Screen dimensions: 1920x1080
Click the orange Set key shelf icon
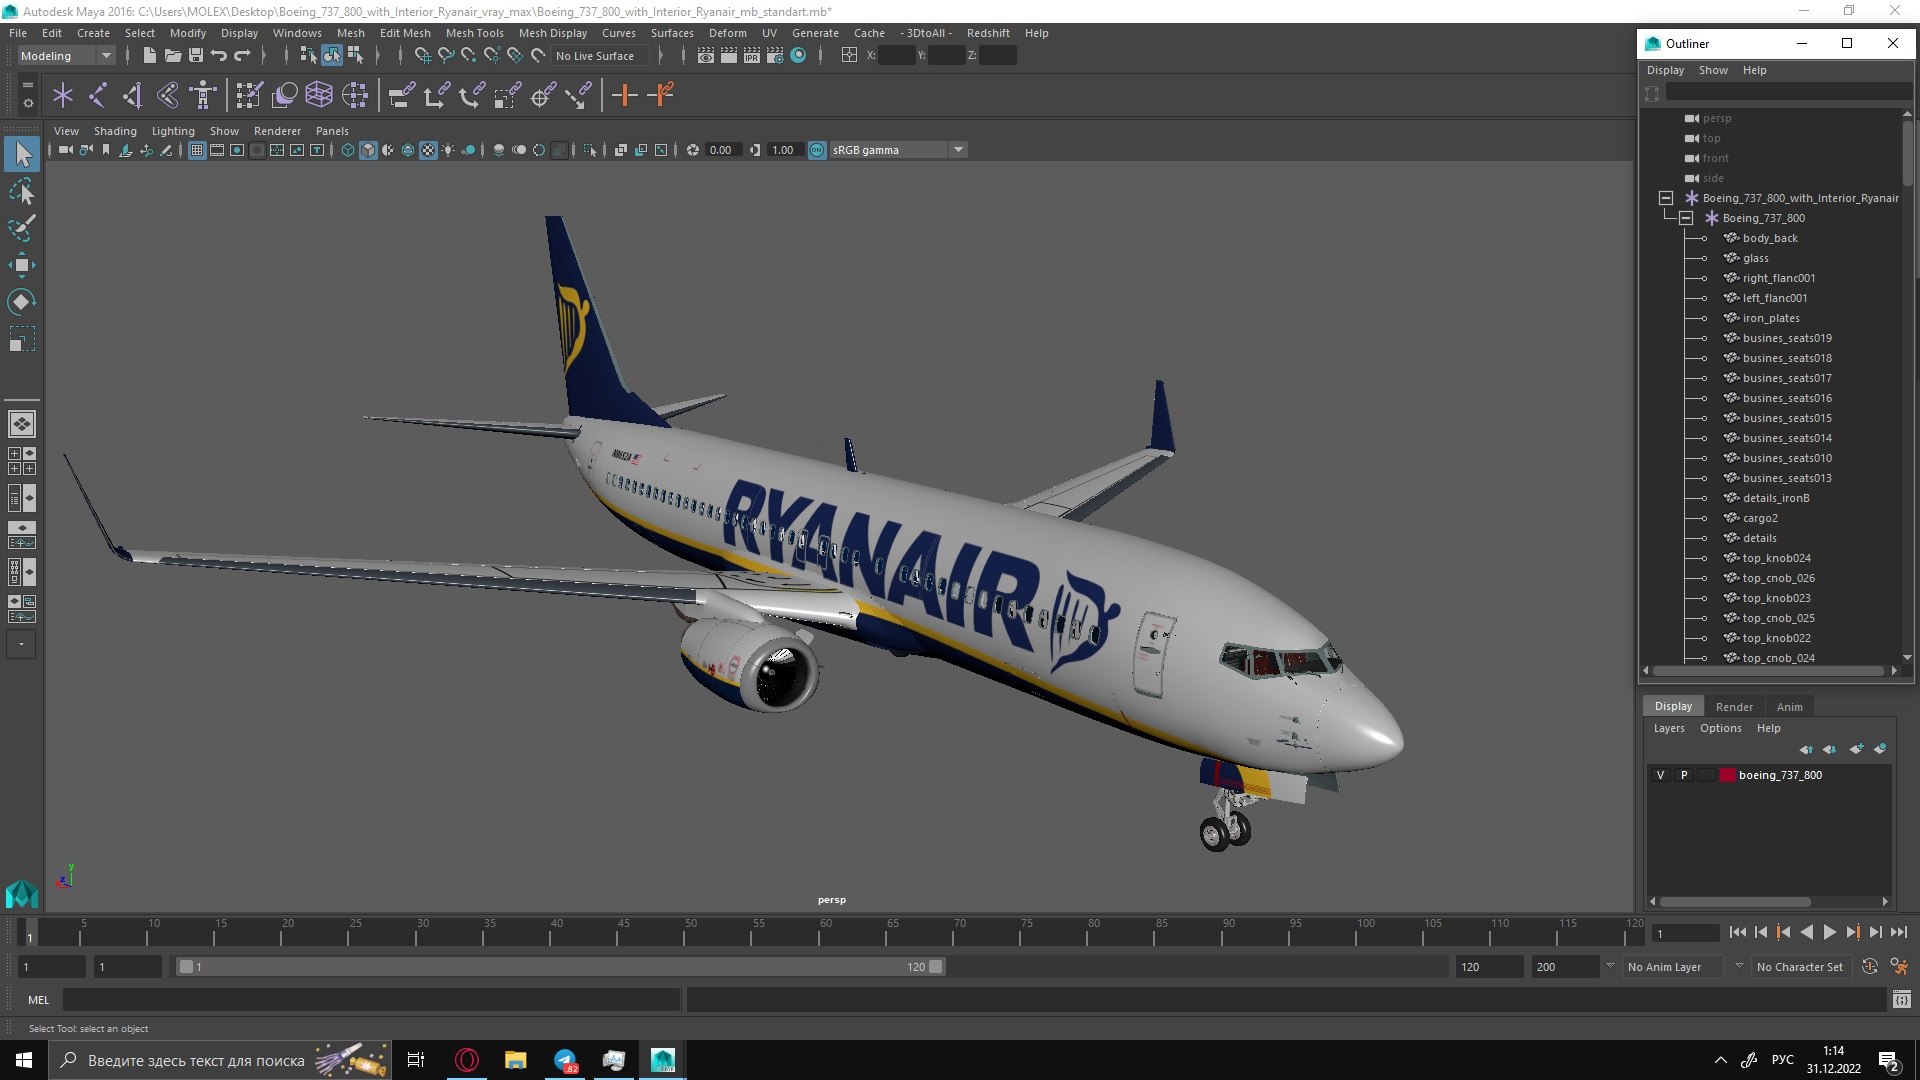[625, 96]
